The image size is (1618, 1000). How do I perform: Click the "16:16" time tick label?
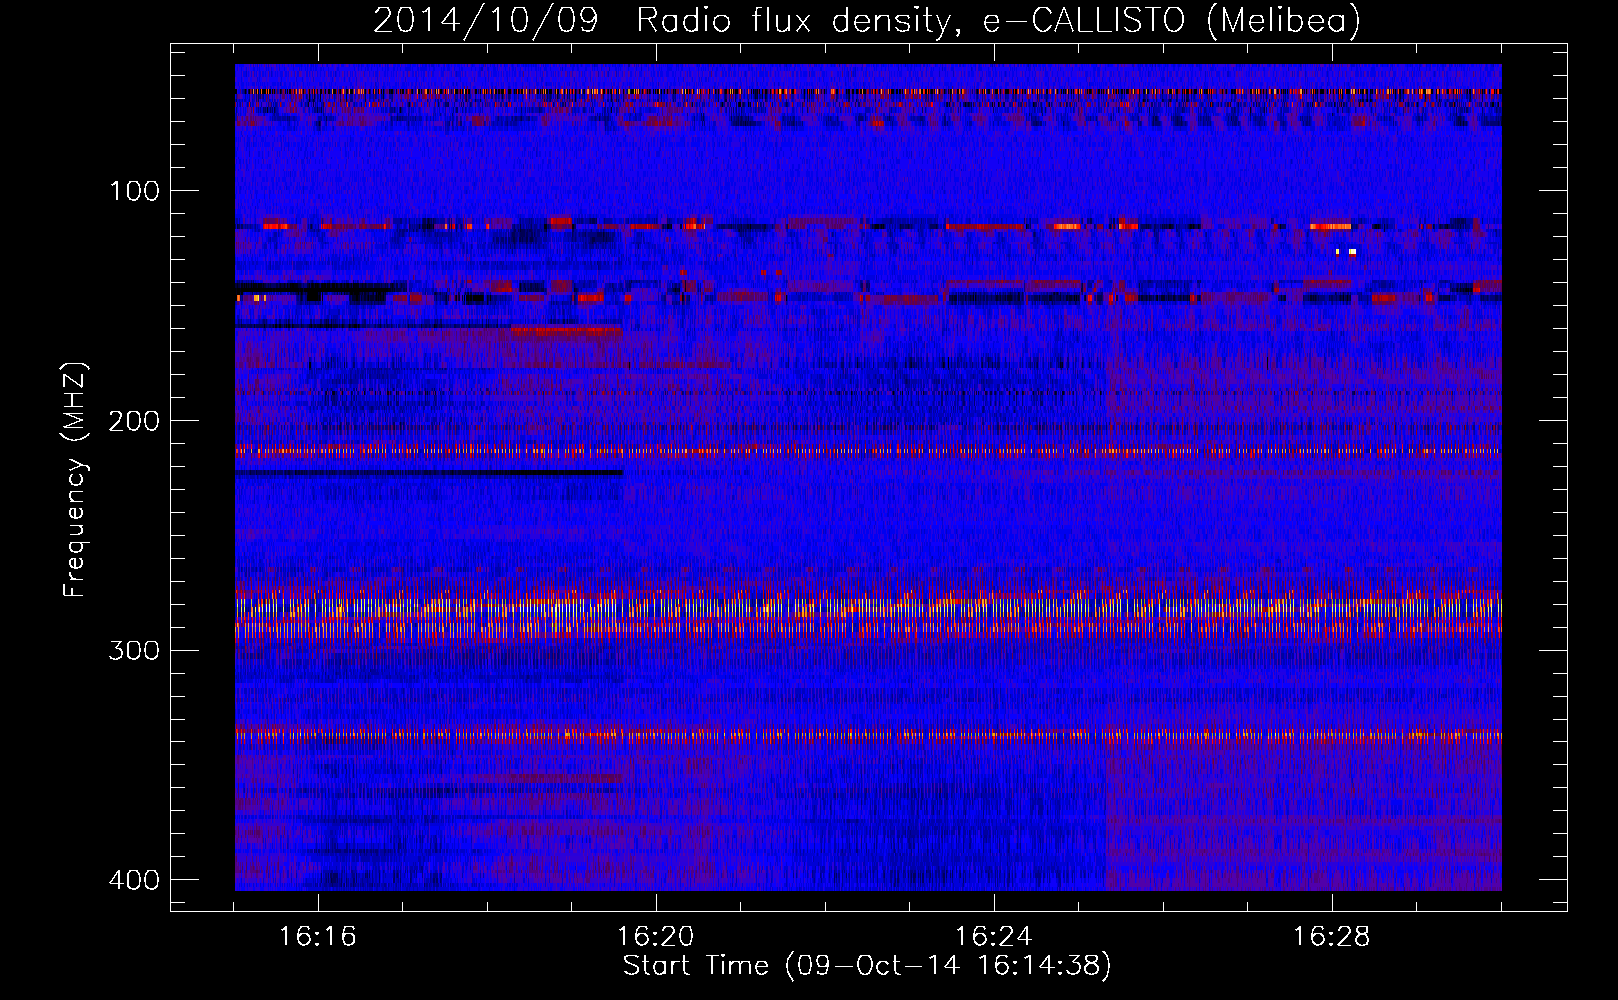pos(318,937)
